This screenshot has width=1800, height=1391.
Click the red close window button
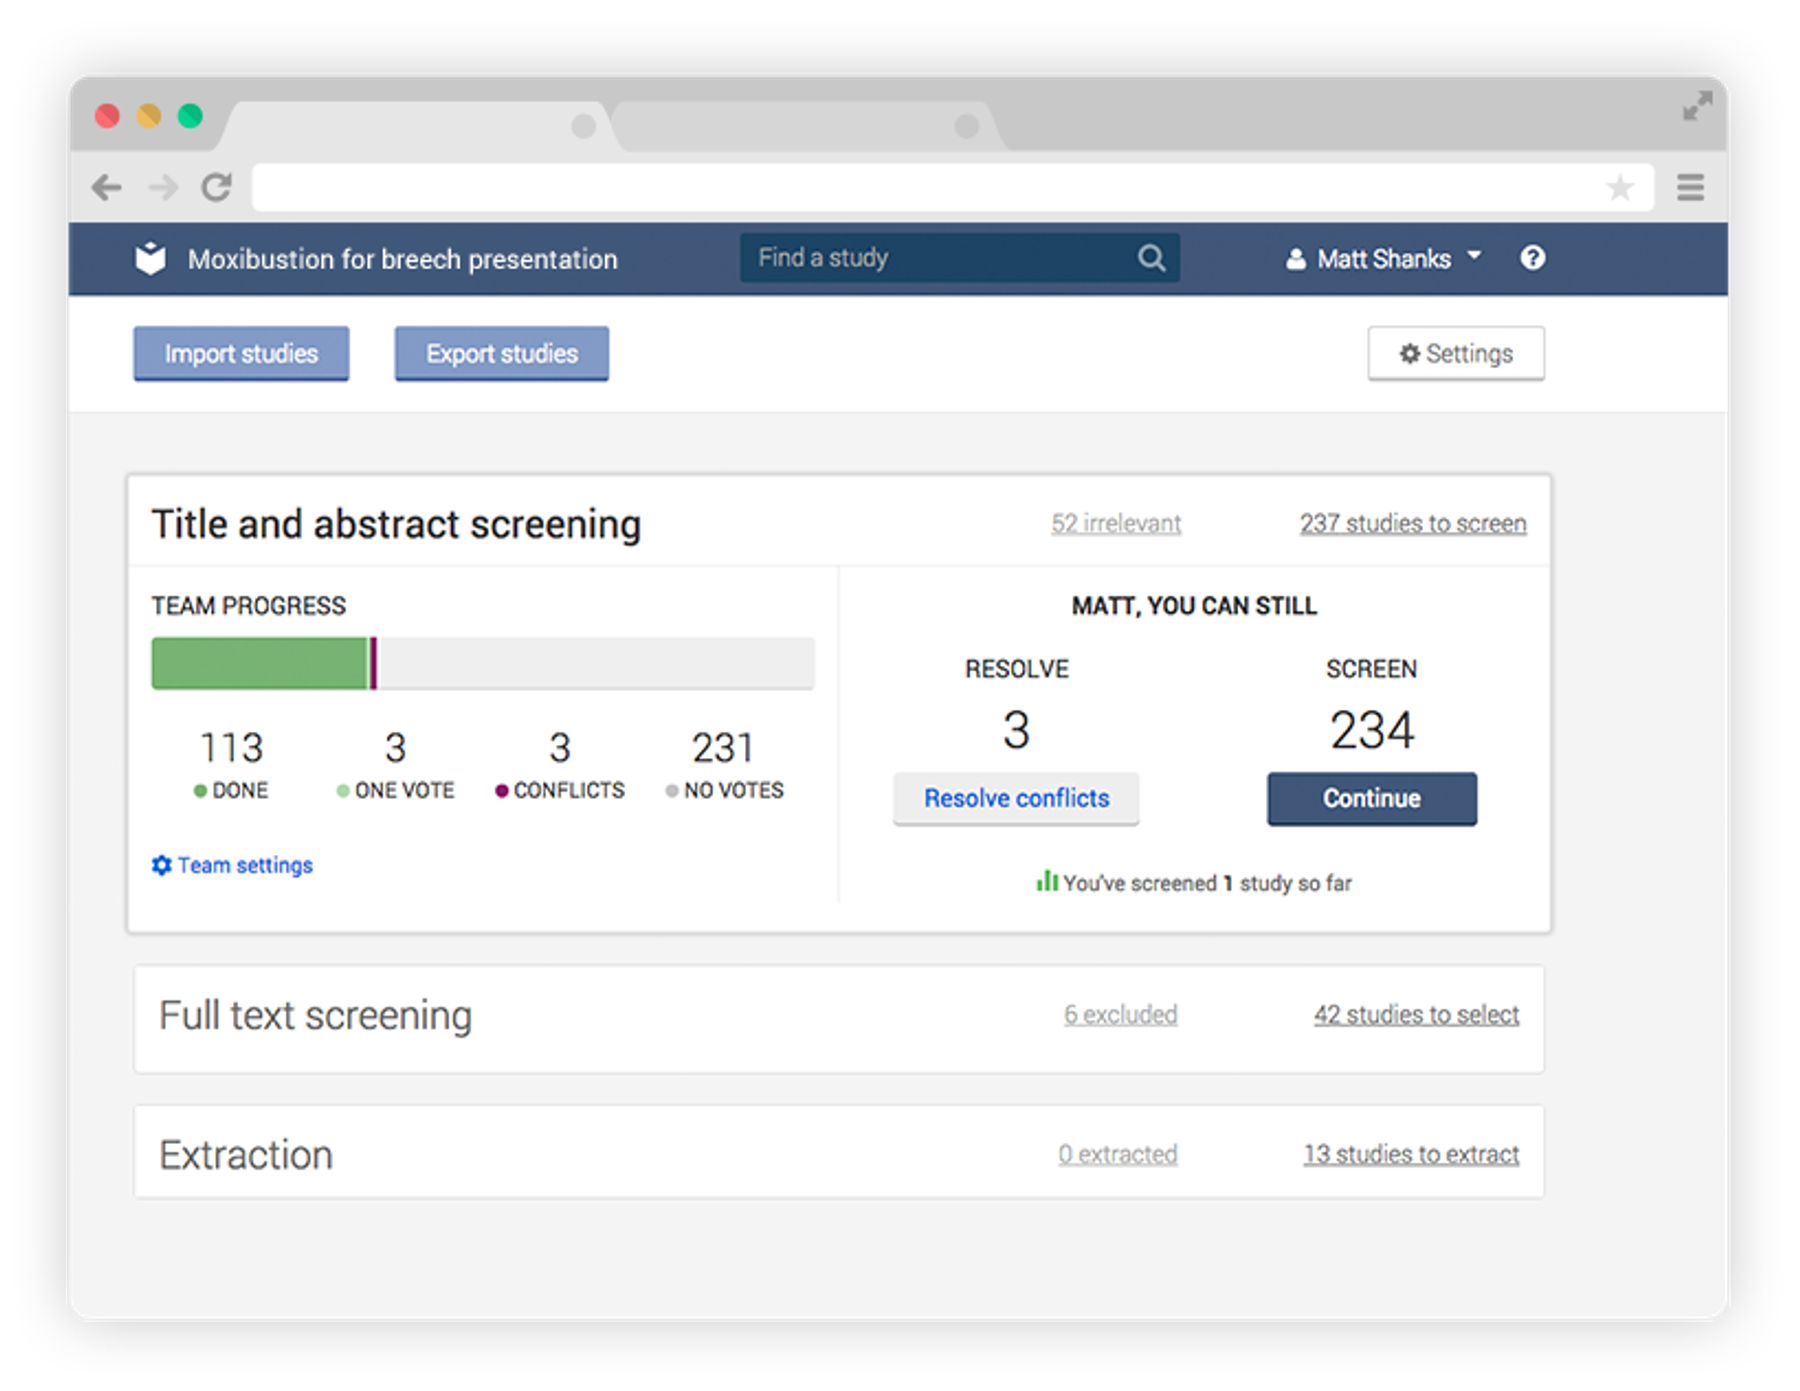(x=107, y=116)
